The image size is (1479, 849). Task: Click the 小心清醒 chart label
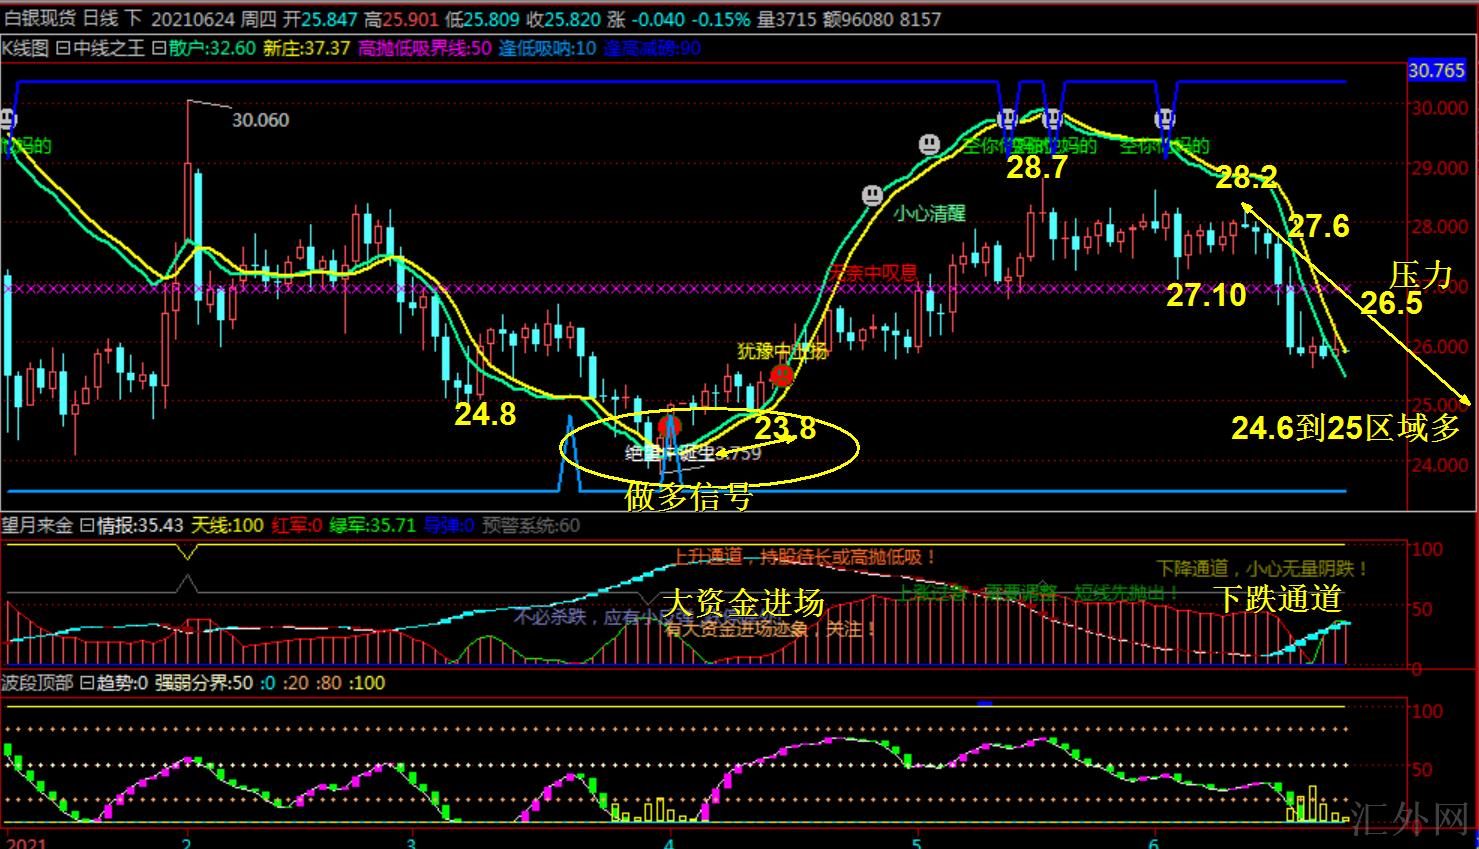pos(930,214)
